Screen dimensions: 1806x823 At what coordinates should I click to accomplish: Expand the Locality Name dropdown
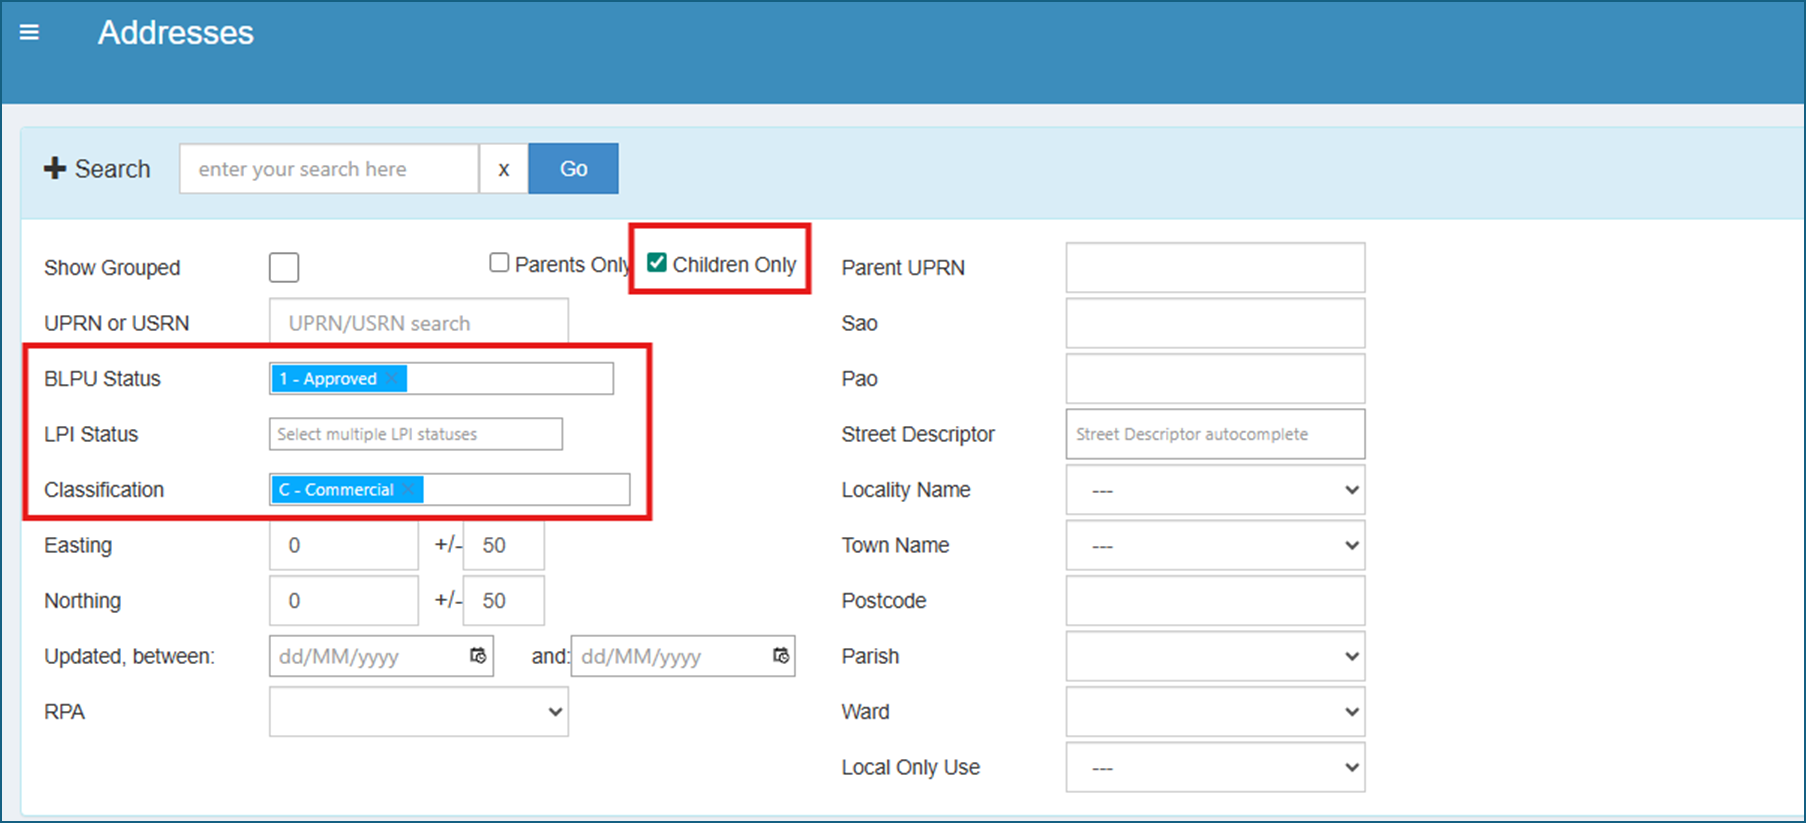click(1215, 490)
